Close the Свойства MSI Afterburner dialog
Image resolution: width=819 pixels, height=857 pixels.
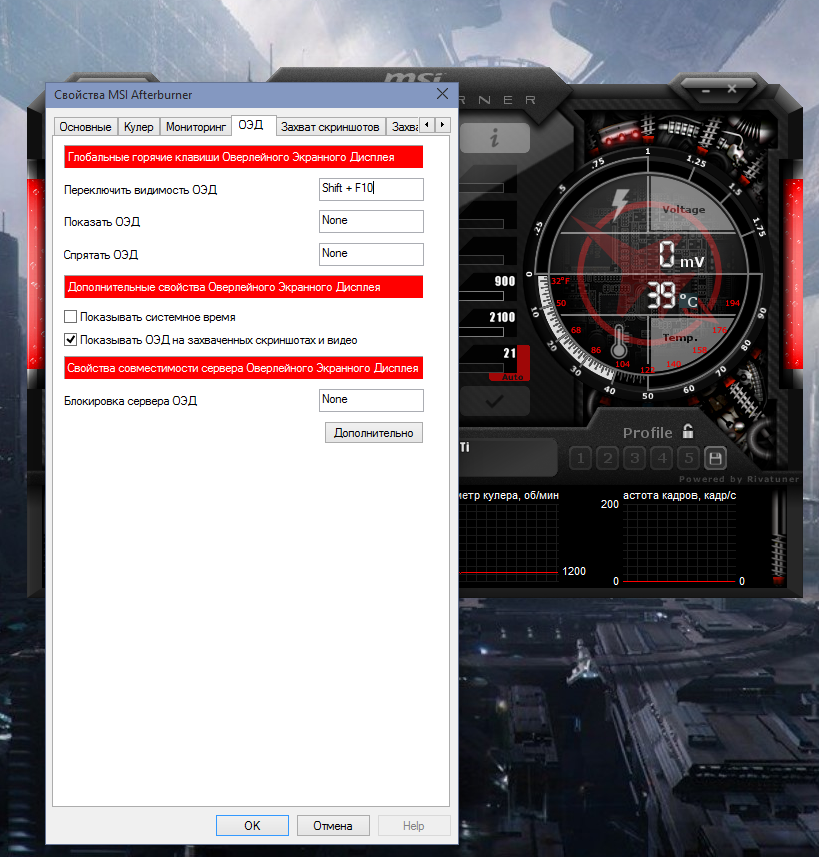click(x=442, y=94)
